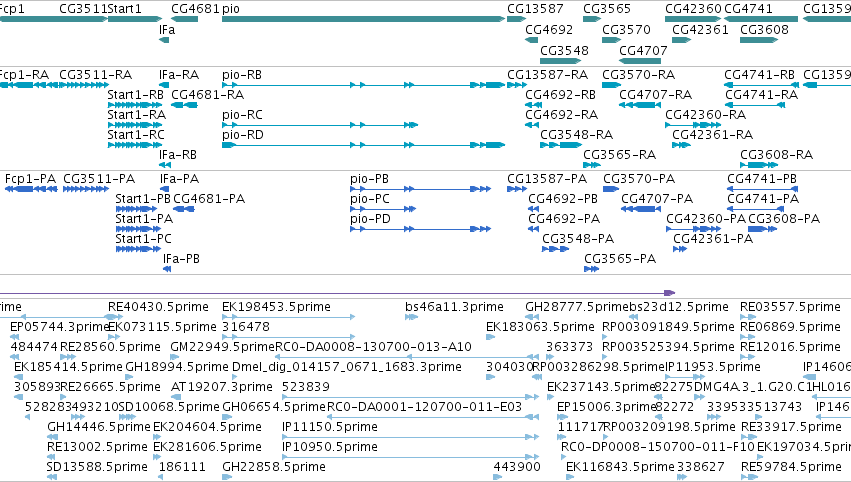Select the CG4681-RA transcript
Viewport: 851px width, 482px height.
(x=185, y=105)
